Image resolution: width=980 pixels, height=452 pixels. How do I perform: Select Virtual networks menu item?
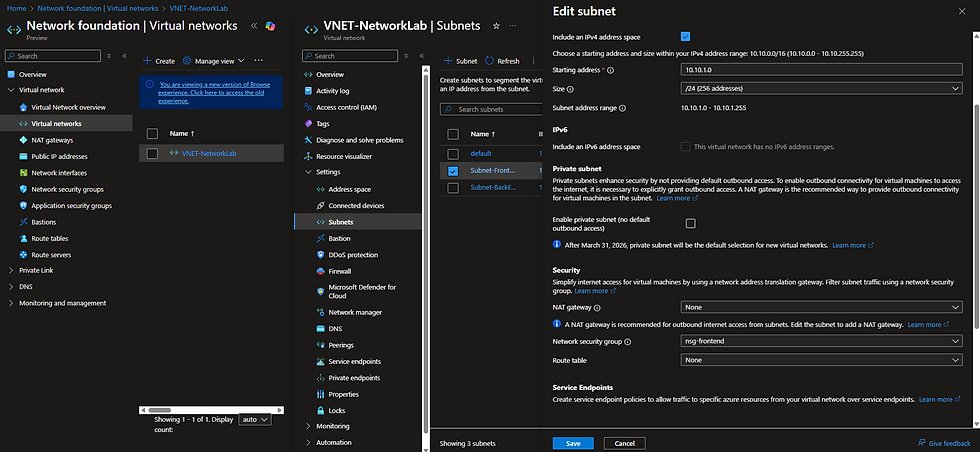coord(66,124)
